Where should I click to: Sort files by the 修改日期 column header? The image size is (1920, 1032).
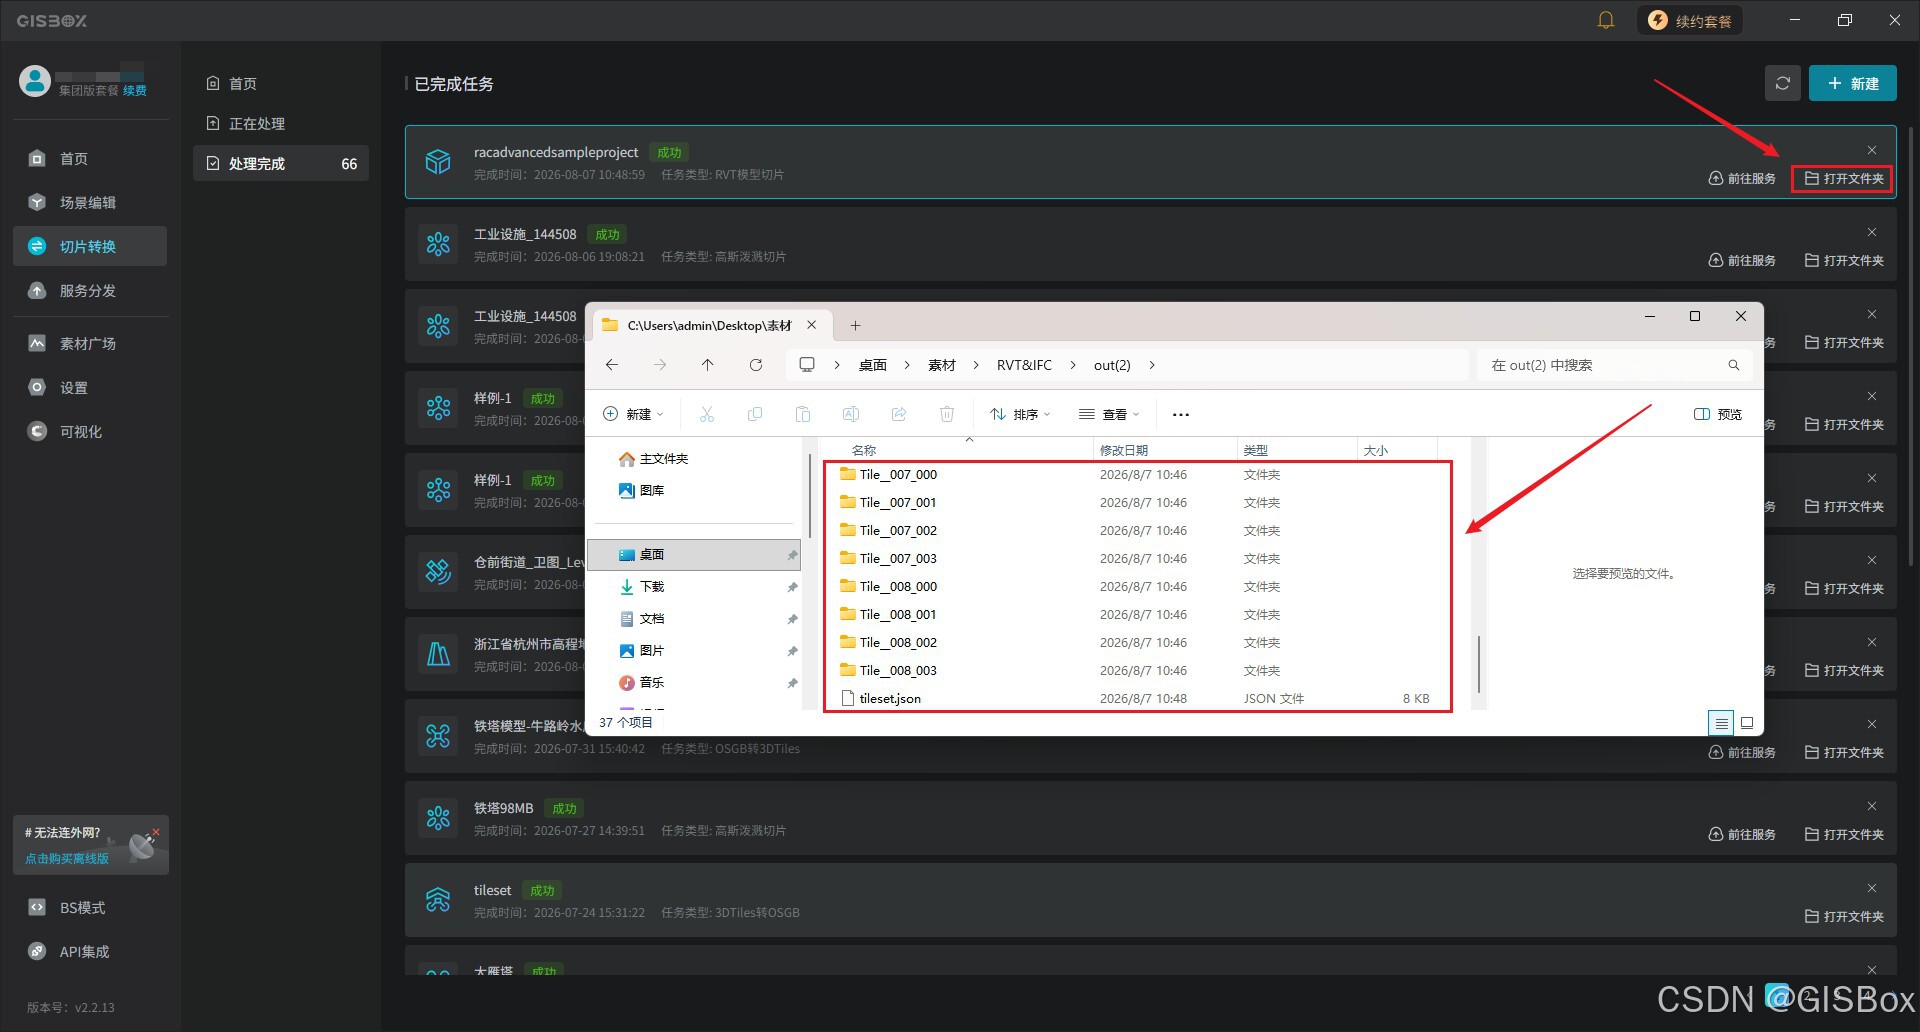(1165, 451)
